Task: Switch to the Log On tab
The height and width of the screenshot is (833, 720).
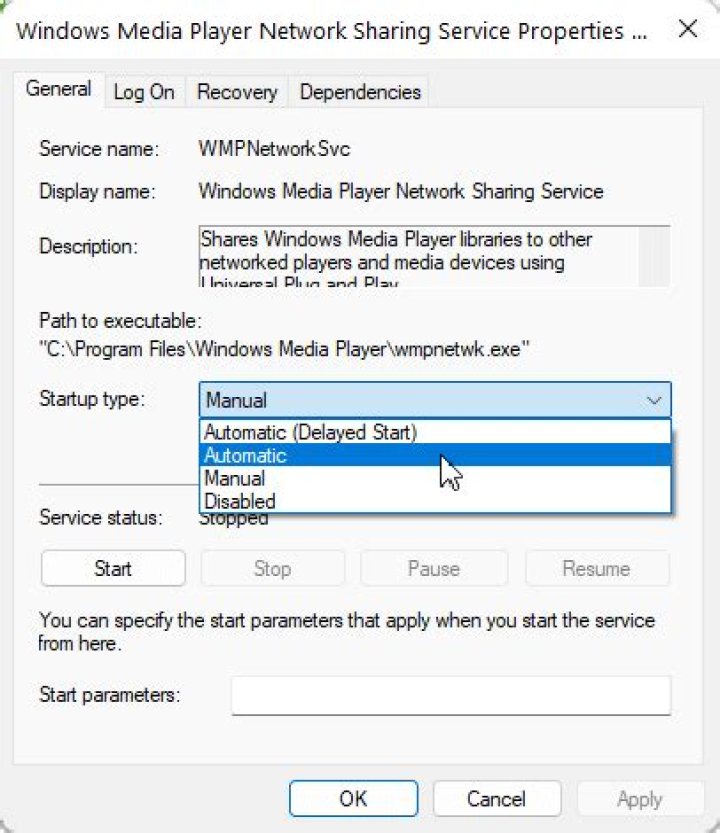Action: (143, 92)
